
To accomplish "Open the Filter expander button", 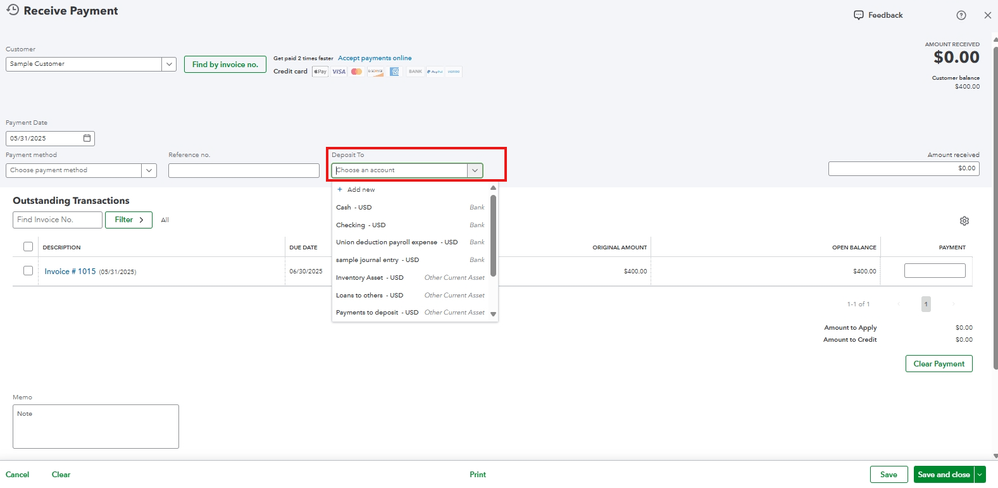I will (129, 220).
